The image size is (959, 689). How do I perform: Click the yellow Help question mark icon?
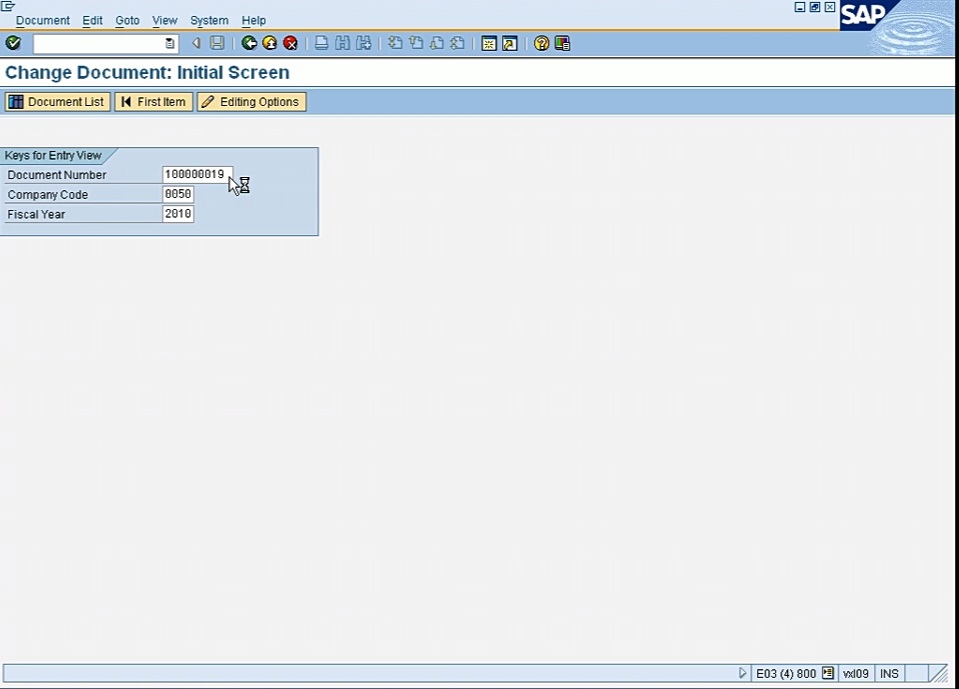point(541,43)
